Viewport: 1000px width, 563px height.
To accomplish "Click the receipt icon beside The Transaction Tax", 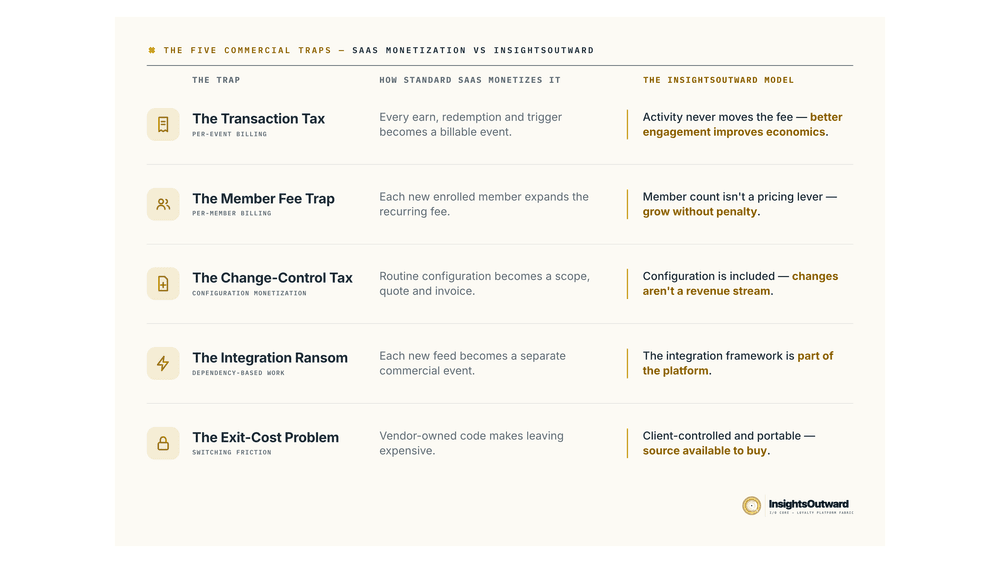I will pos(163,124).
